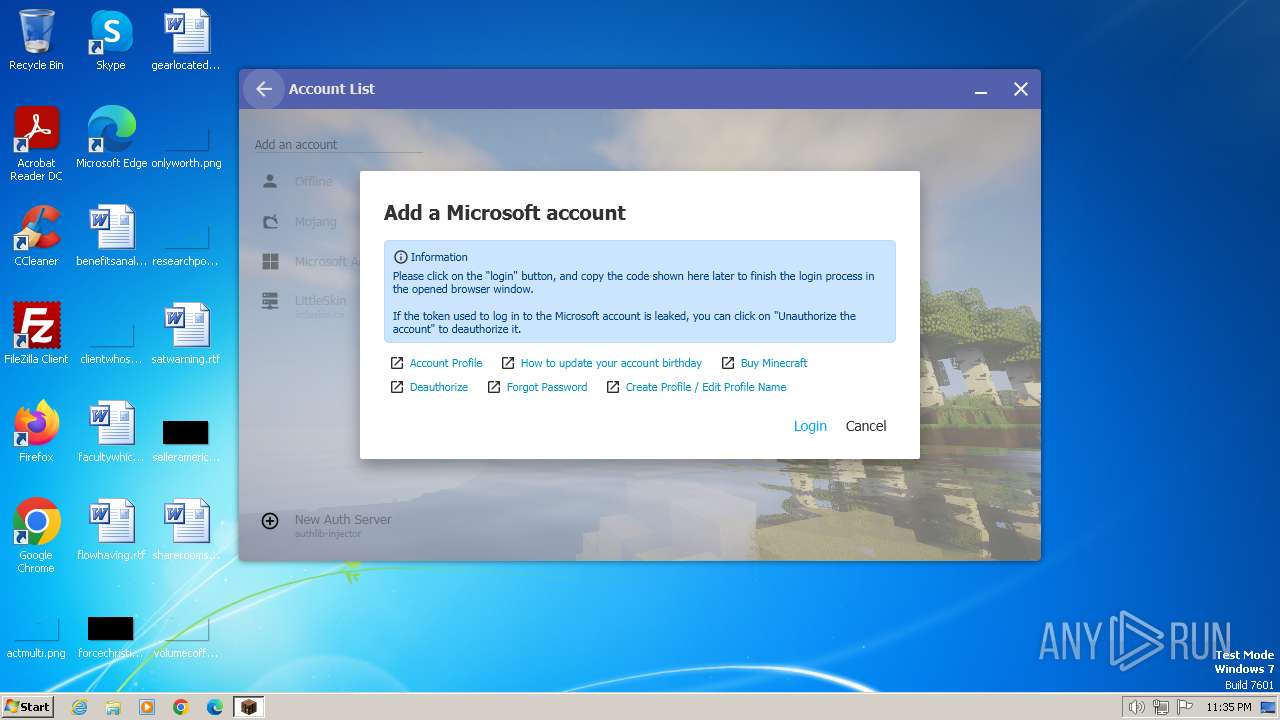Image resolution: width=1280 pixels, height=720 pixels.
Task: Select the gearlocated Word document icon
Action: (x=186, y=41)
